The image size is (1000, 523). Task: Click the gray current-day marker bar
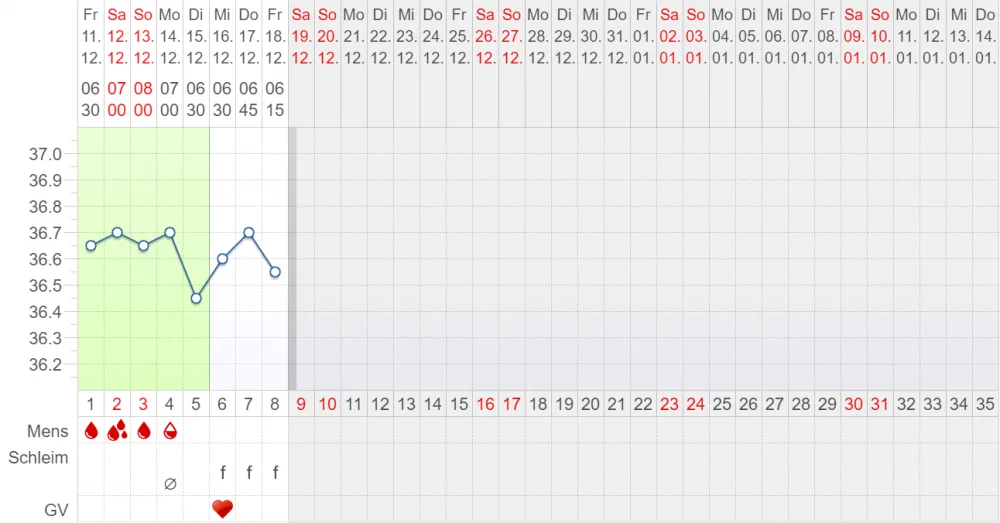[x=292, y=259]
